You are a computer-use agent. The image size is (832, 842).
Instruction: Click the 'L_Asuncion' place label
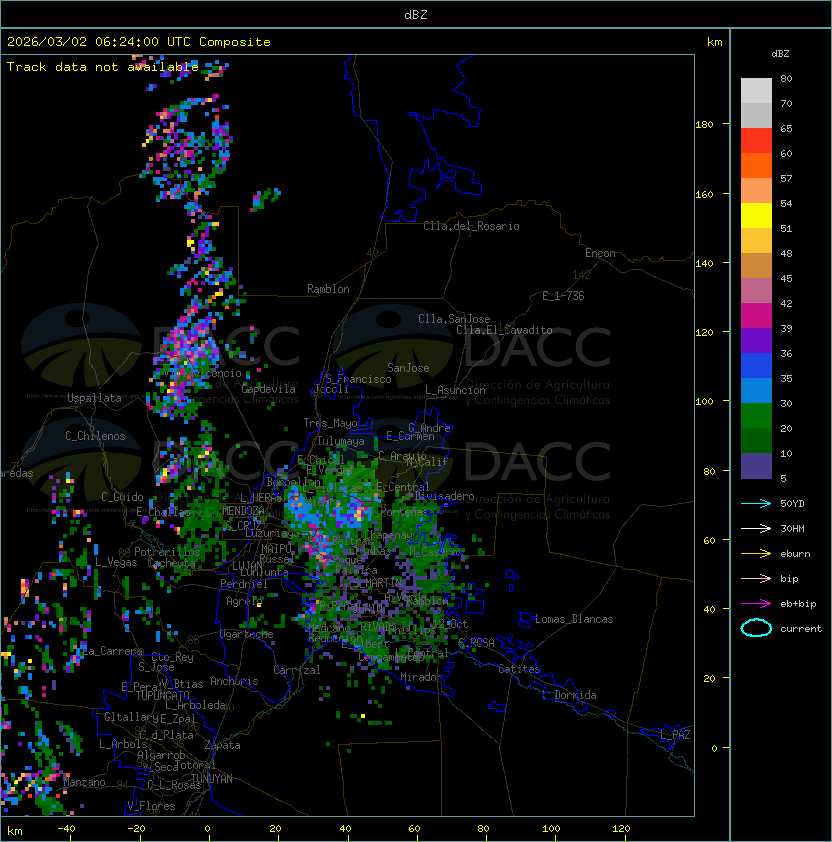[x=455, y=390]
